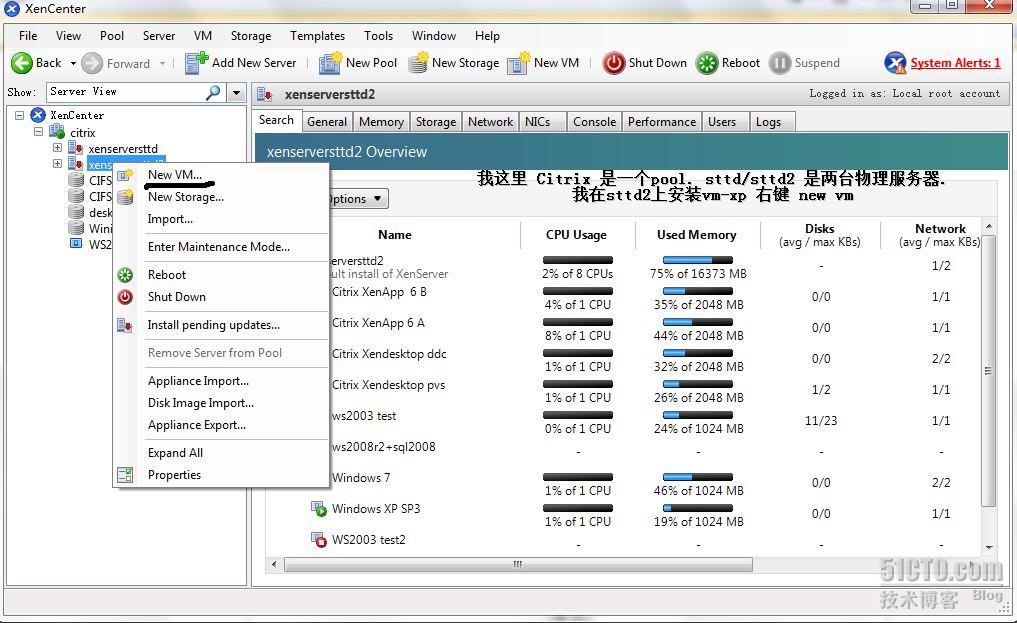Click the grey Forward arrow icon
The image size is (1017, 623).
click(x=92, y=63)
